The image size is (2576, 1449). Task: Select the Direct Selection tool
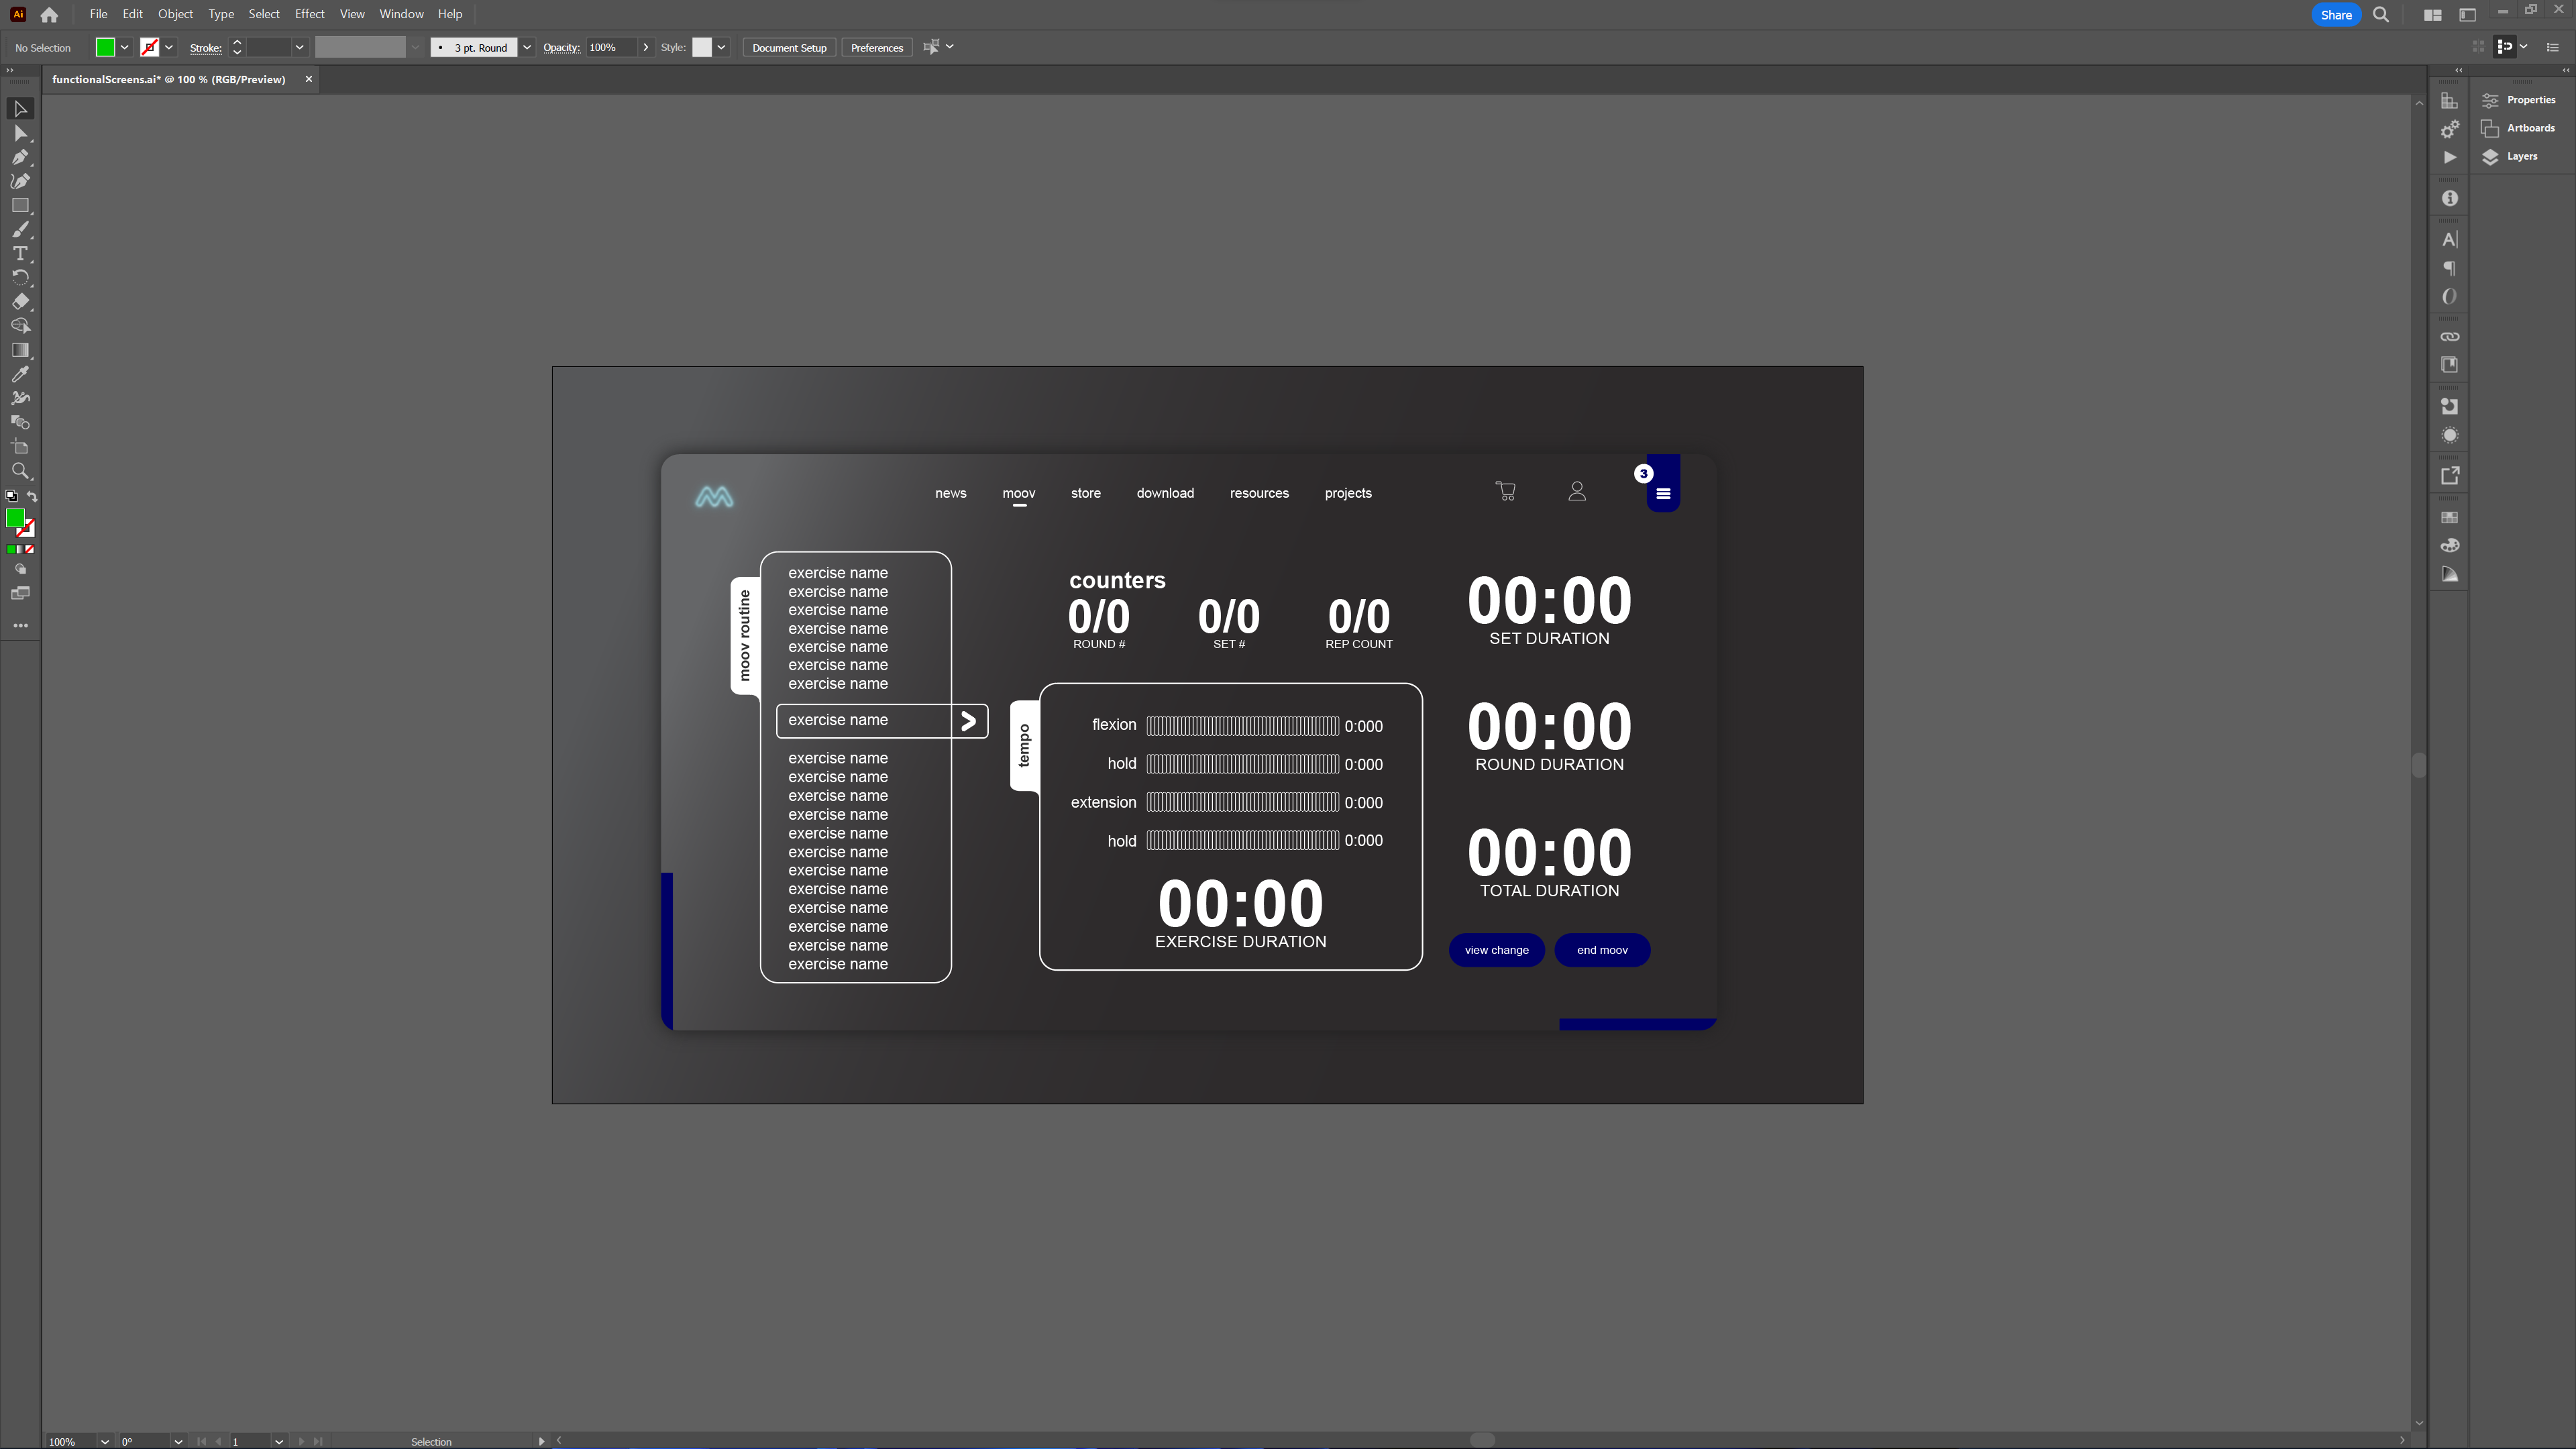click(x=20, y=133)
